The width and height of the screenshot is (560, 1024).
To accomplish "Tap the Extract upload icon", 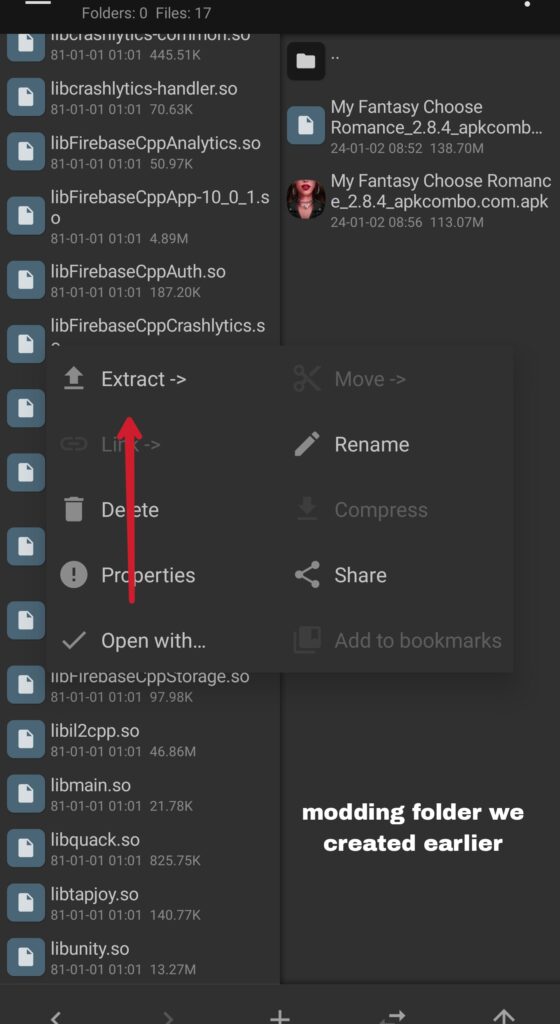I will click(74, 379).
